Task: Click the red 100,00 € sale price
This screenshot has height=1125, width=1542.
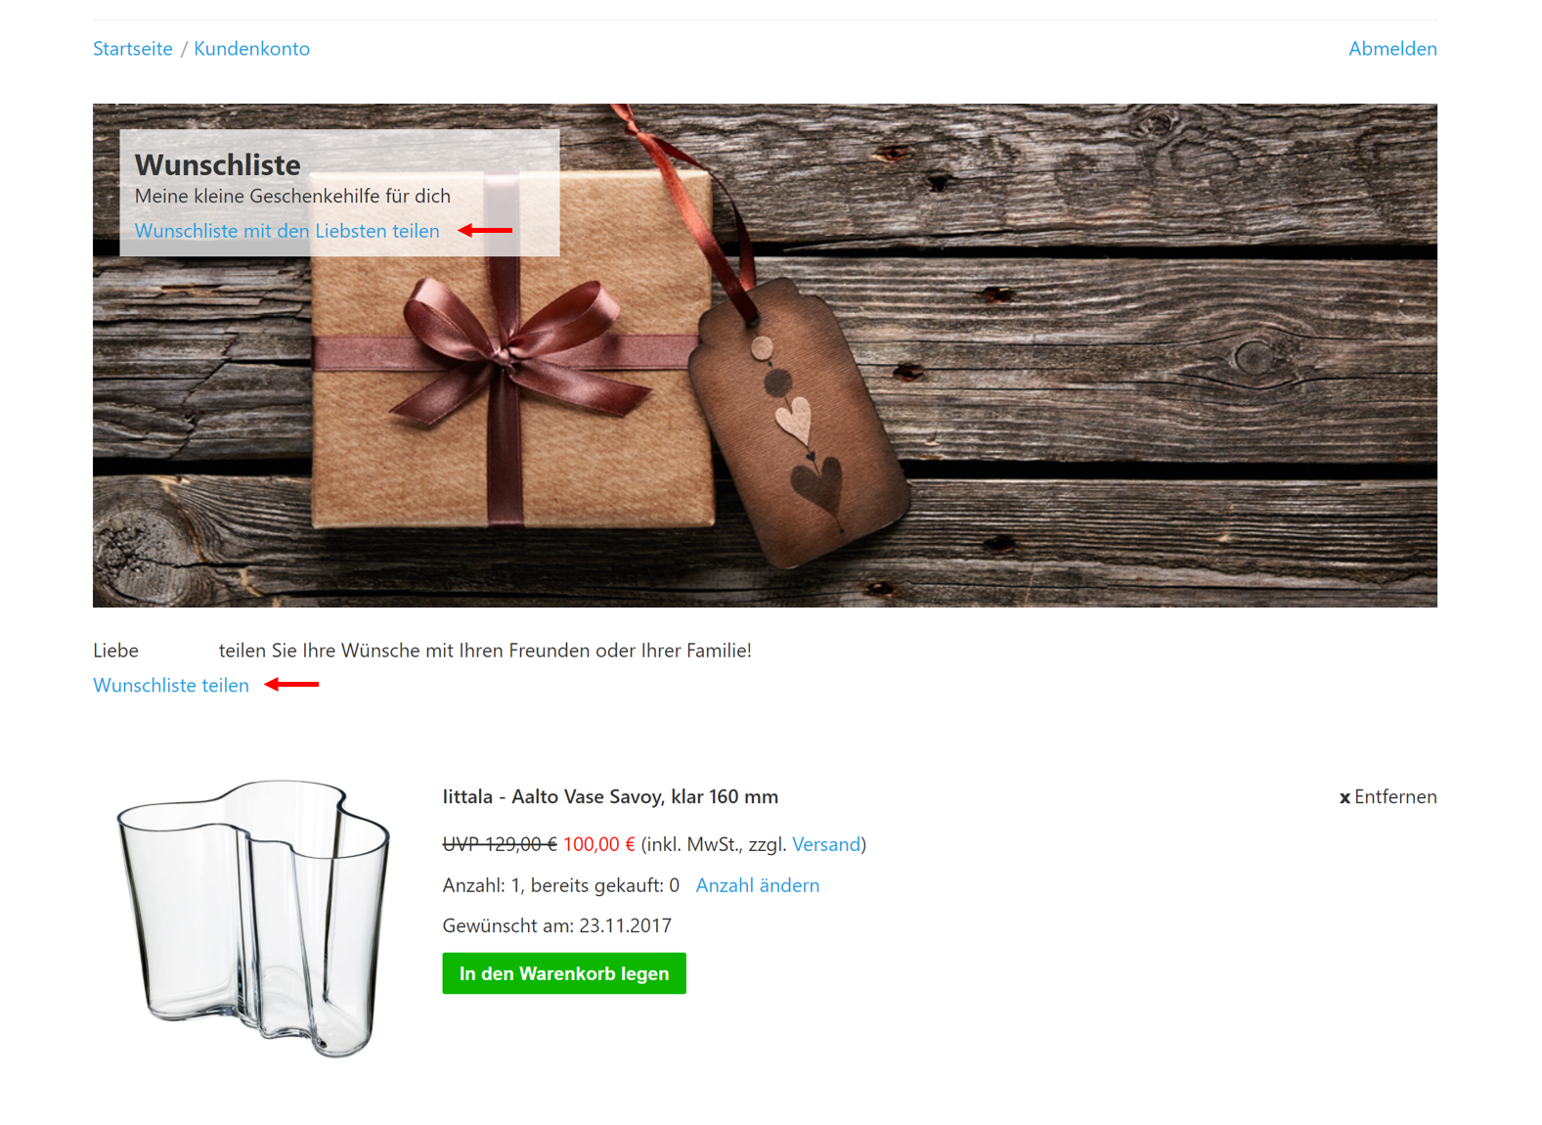Action: pyautogui.click(x=598, y=845)
